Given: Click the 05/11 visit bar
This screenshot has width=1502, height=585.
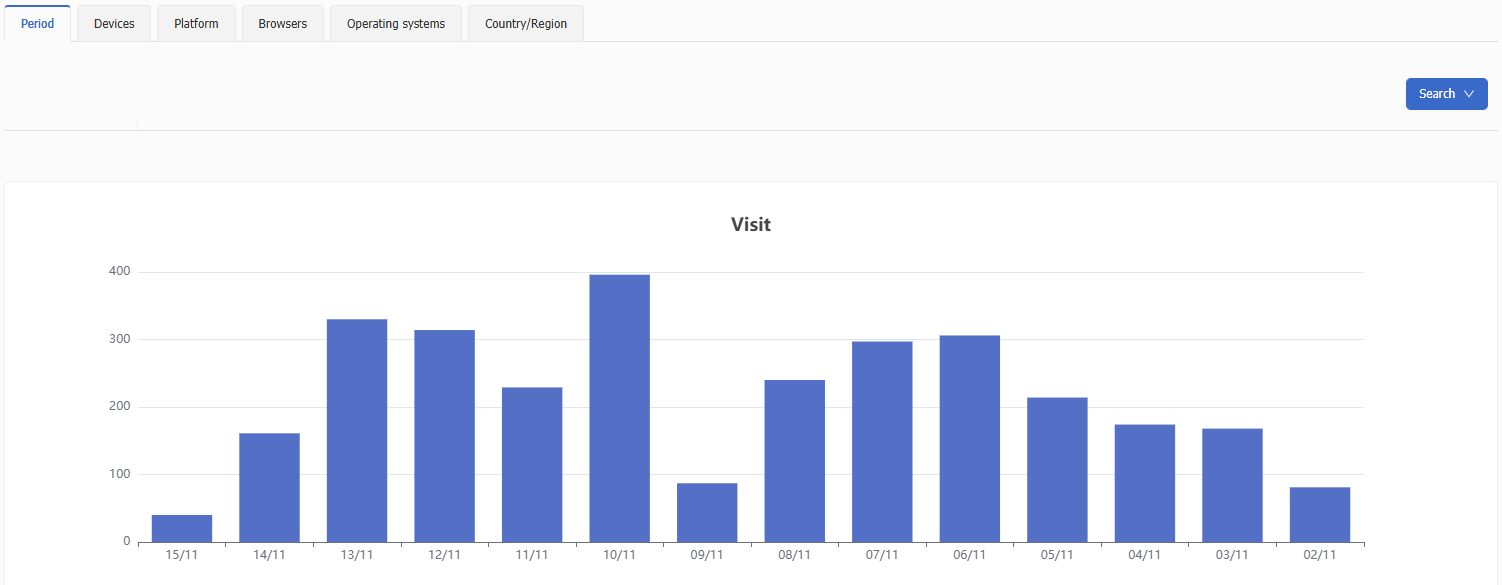Looking at the screenshot, I should (x=1057, y=469).
